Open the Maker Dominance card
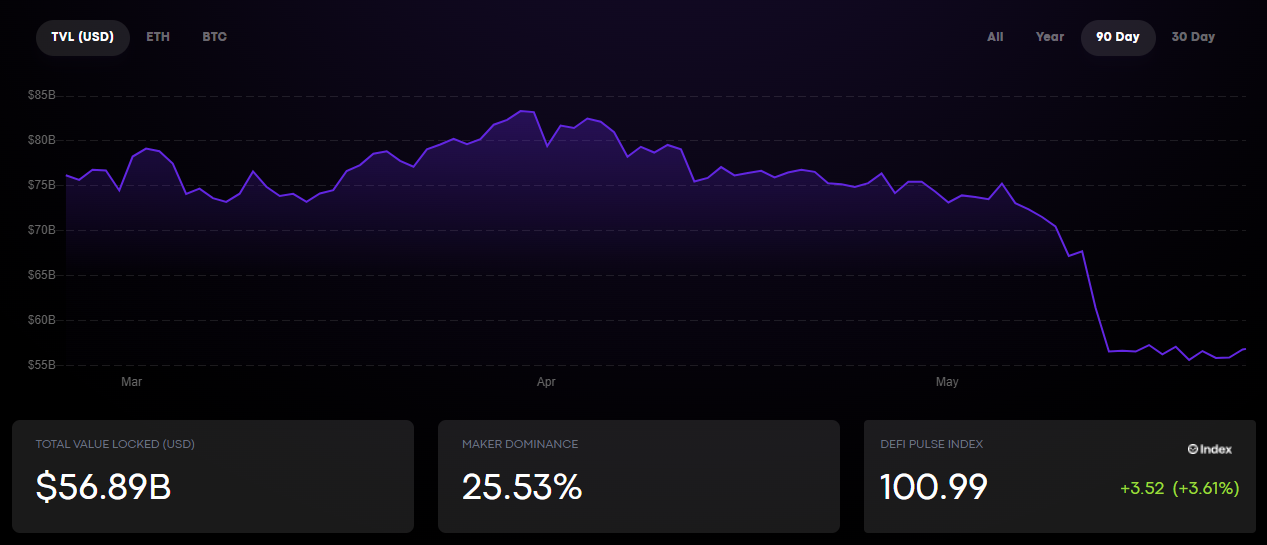1267x545 pixels. (639, 476)
